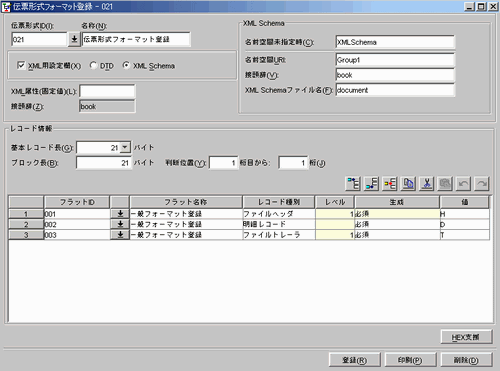Click the 生成 column header
The height and width of the screenshot is (371, 500).
click(x=397, y=202)
